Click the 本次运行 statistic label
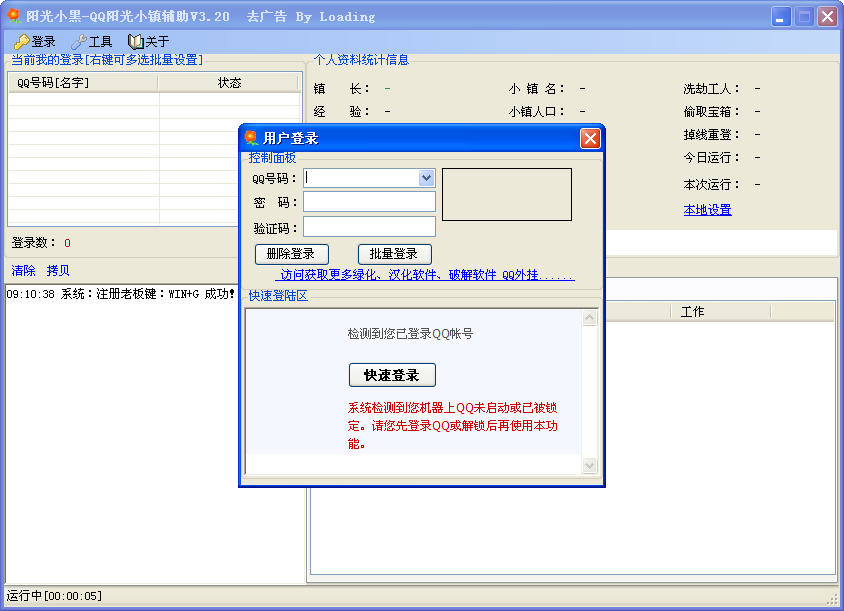The width and height of the screenshot is (844, 611). [x=711, y=185]
